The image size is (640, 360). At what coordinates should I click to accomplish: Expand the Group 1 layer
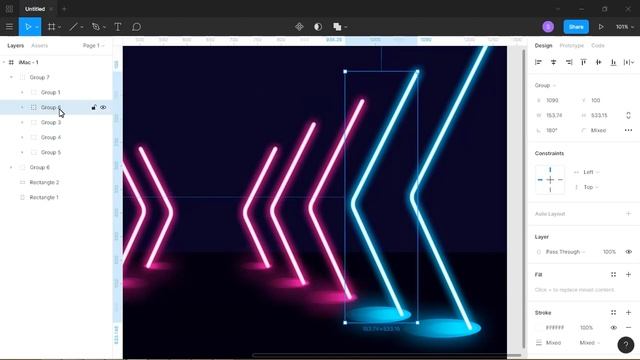click(x=22, y=92)
